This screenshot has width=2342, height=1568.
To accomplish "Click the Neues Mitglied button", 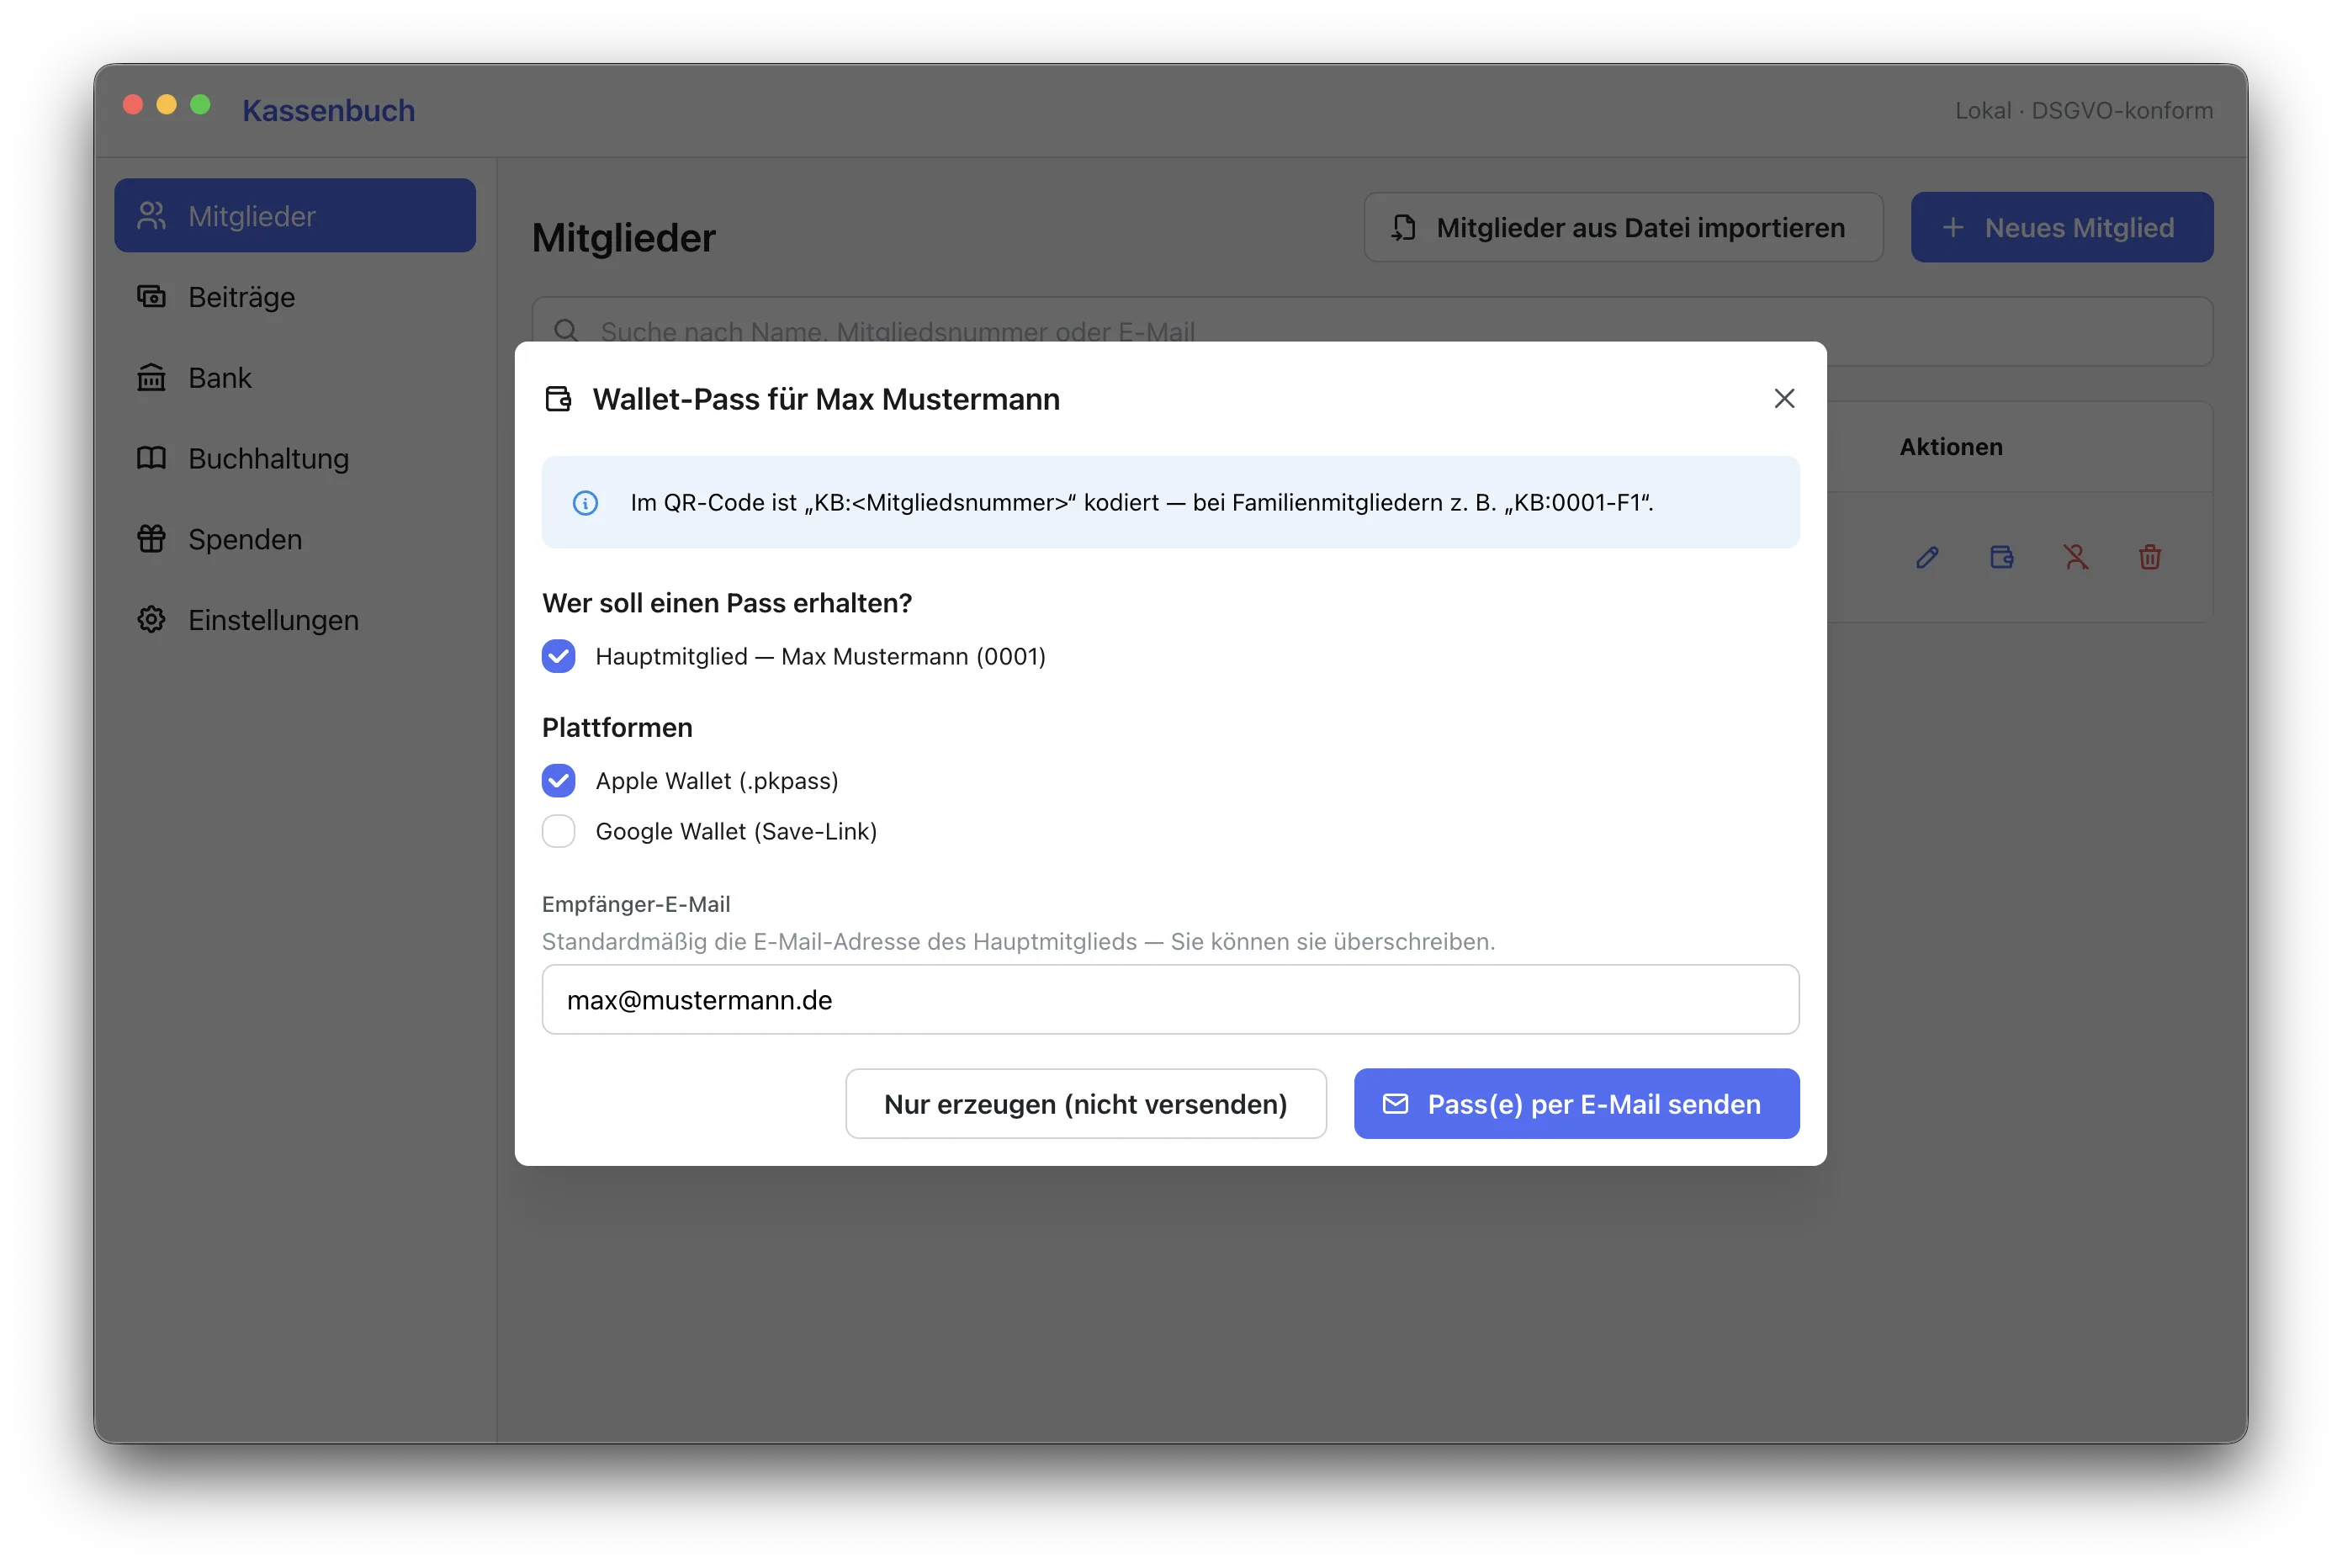I will click(x=2062, y=228).
